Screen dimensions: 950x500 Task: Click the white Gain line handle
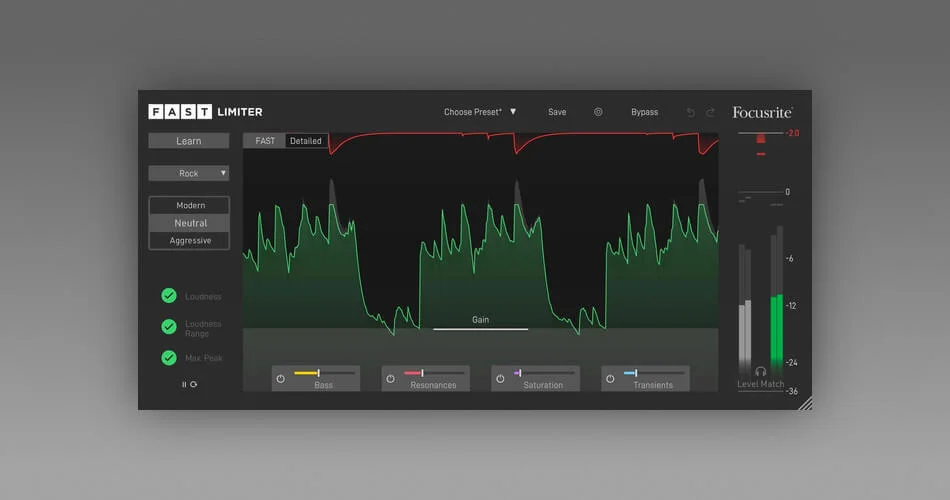coord(480,329)
